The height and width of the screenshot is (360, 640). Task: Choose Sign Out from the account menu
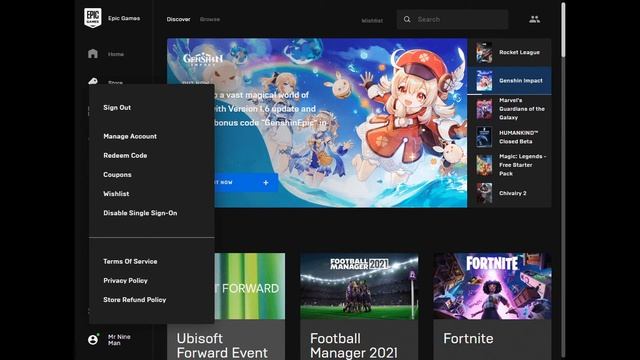coord(117,107)
